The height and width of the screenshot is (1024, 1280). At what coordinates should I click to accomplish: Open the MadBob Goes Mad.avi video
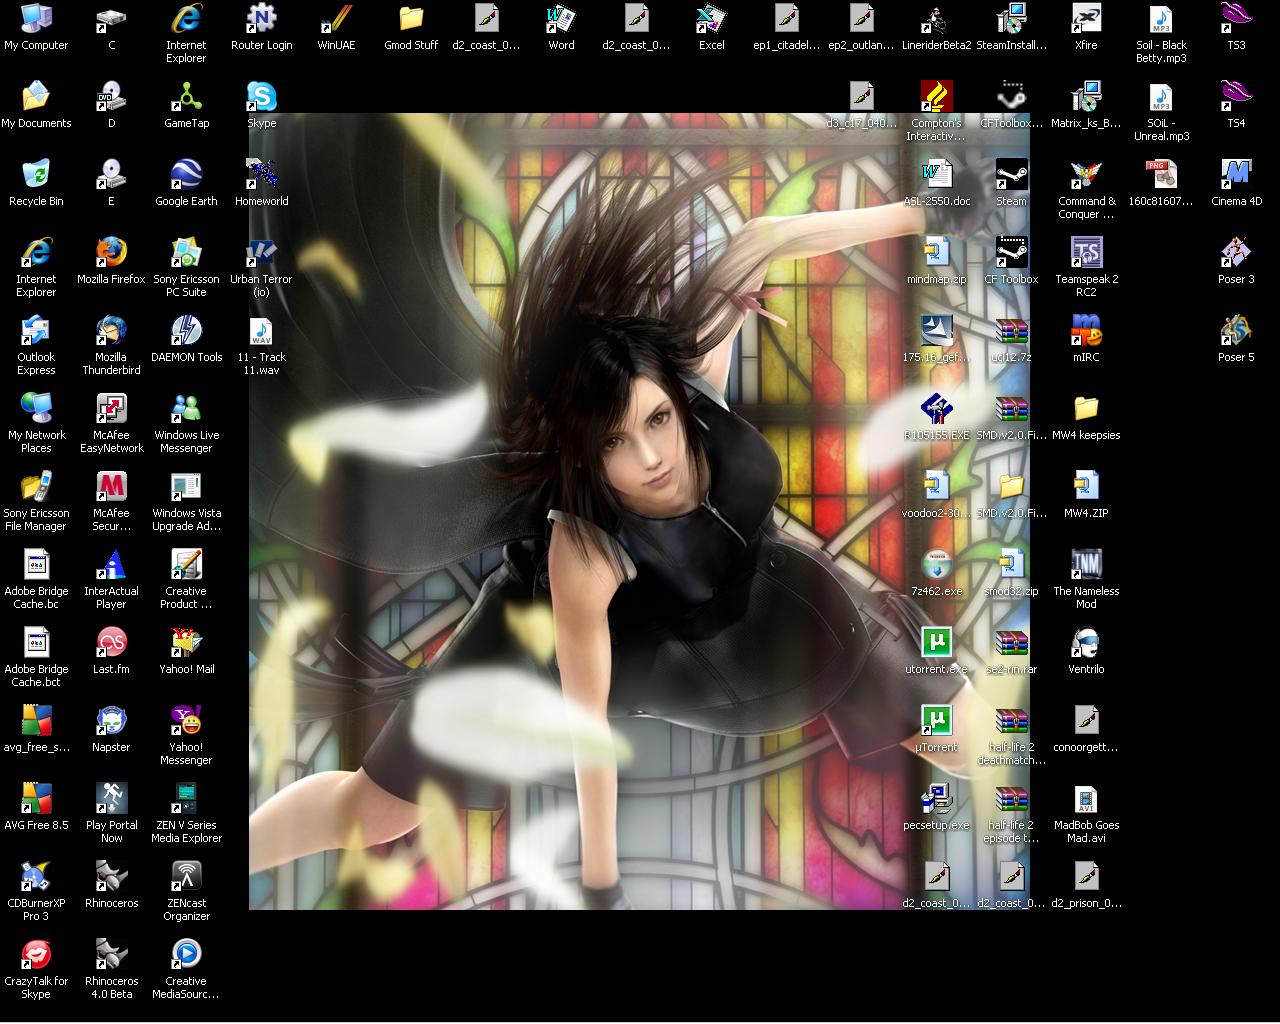click(1086, 798)
